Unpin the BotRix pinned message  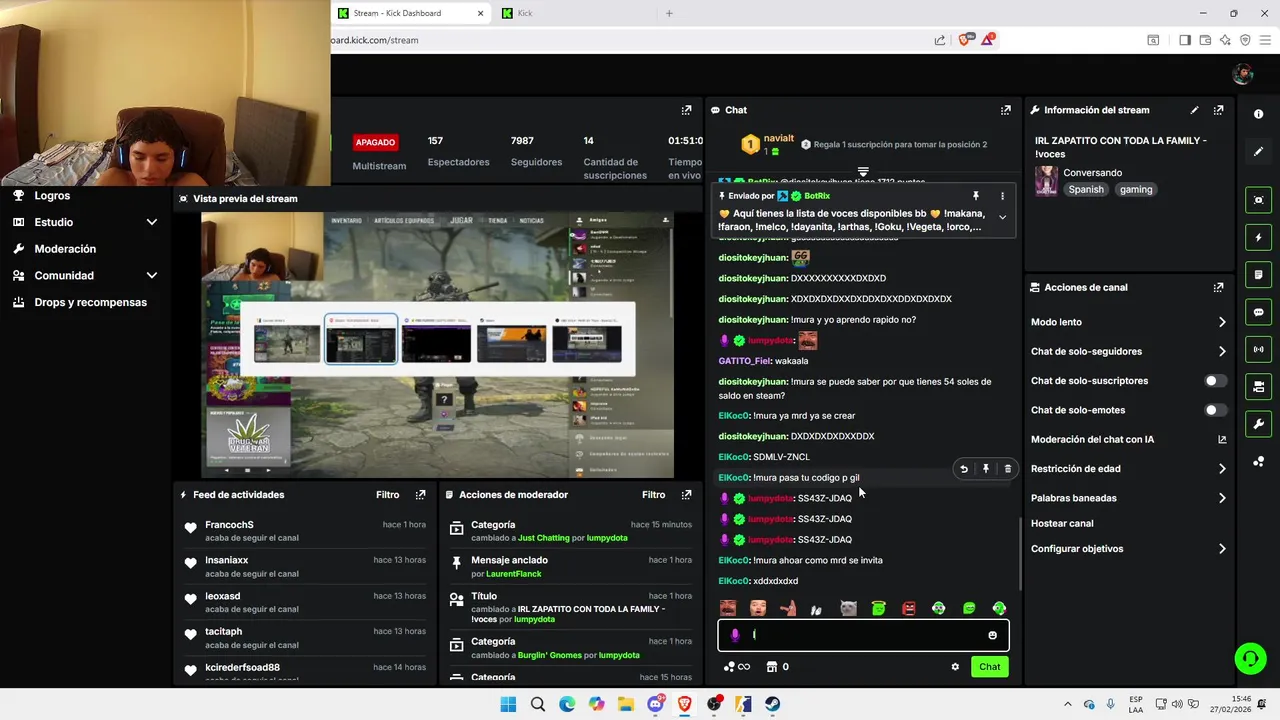point(975,196)
